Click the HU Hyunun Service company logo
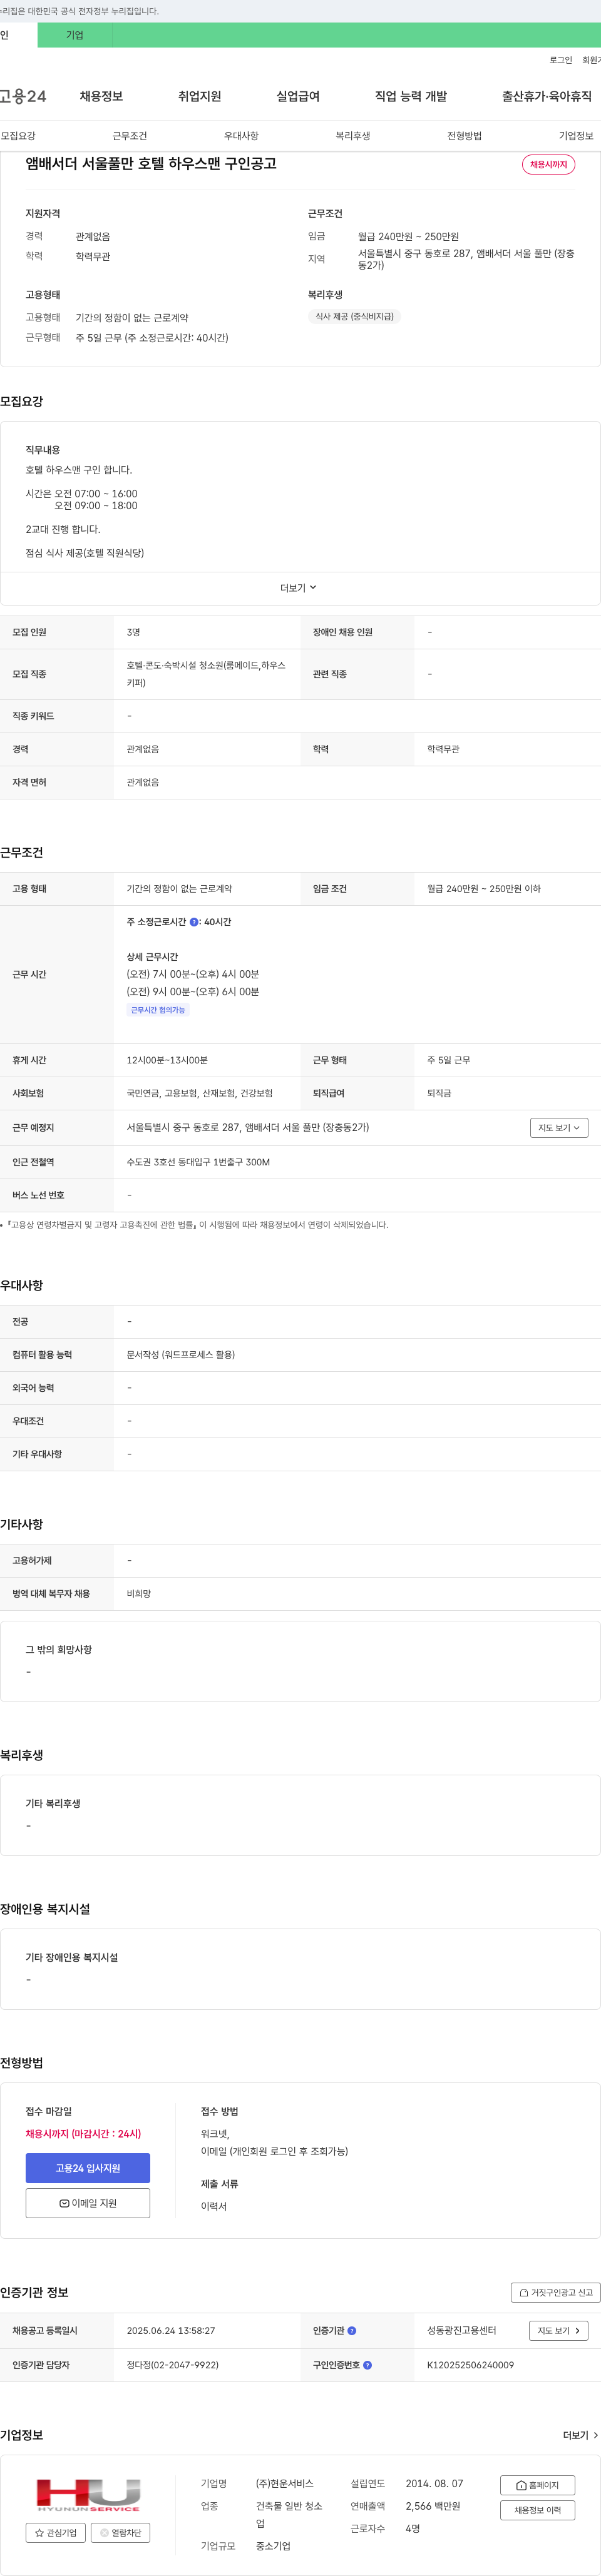Image resolution: width=601 pixels, height=2576 pixels. pyautogui.click(x=88, y=2494)
